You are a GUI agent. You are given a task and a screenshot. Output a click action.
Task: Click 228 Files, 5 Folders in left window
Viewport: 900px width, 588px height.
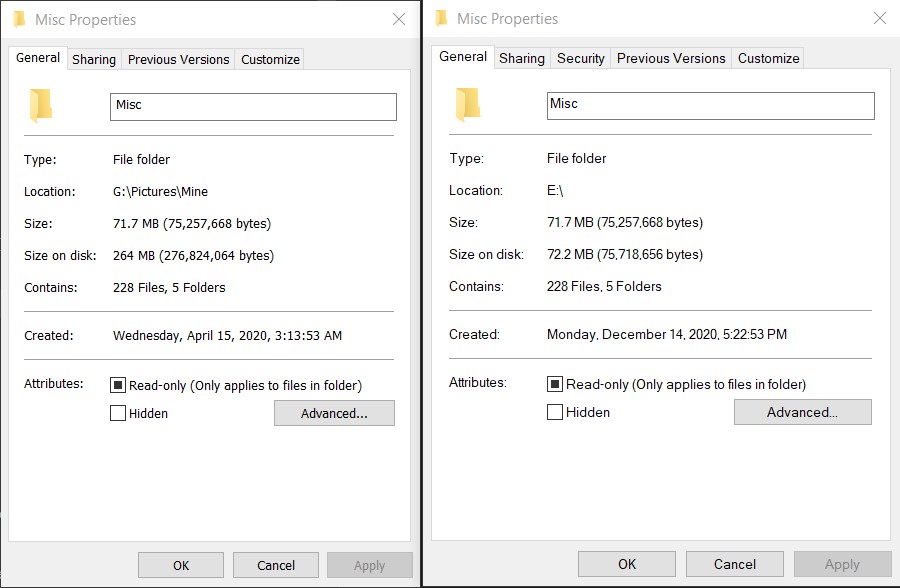[169, 288]
